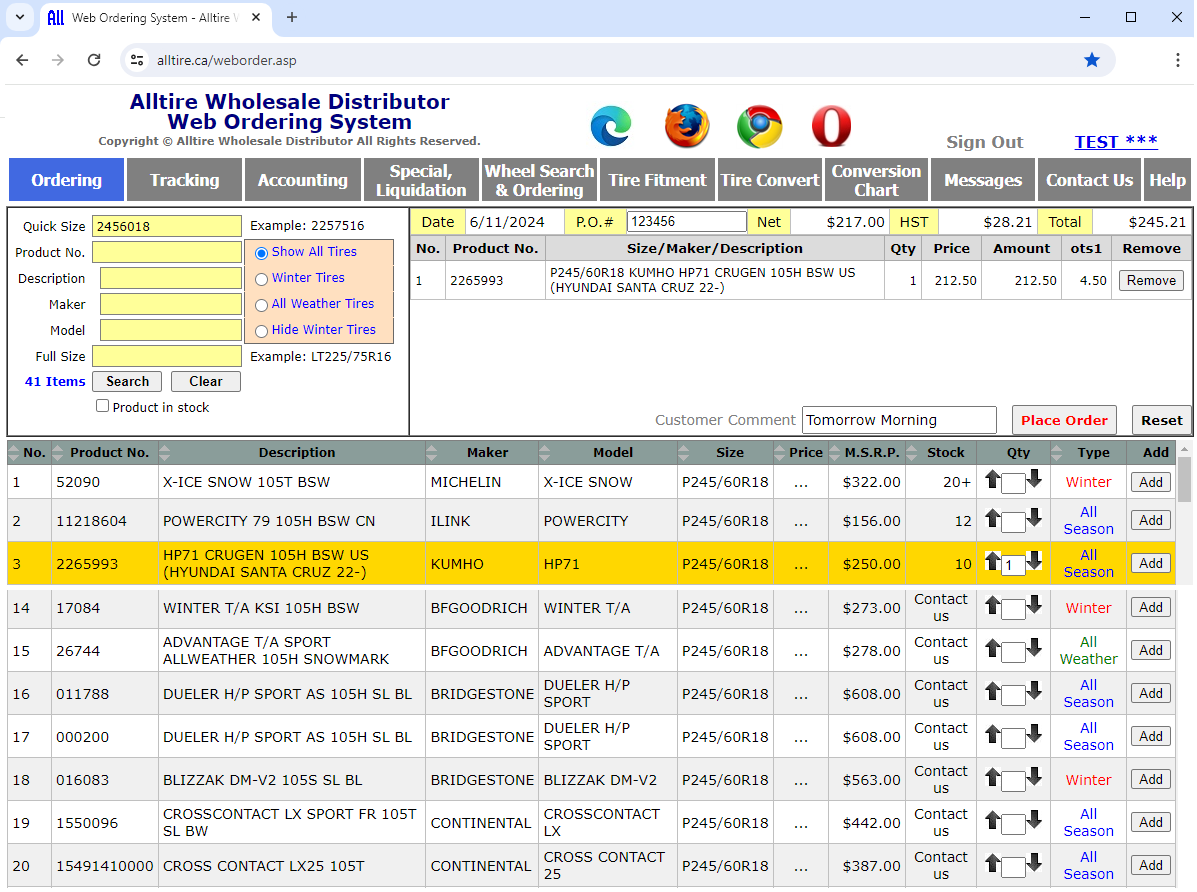Viewport: 1197px width, 892px height.
Task: Decrease quantity for CROSSCONTACT LX SPORT row
Action: [x=1034, y=820]
